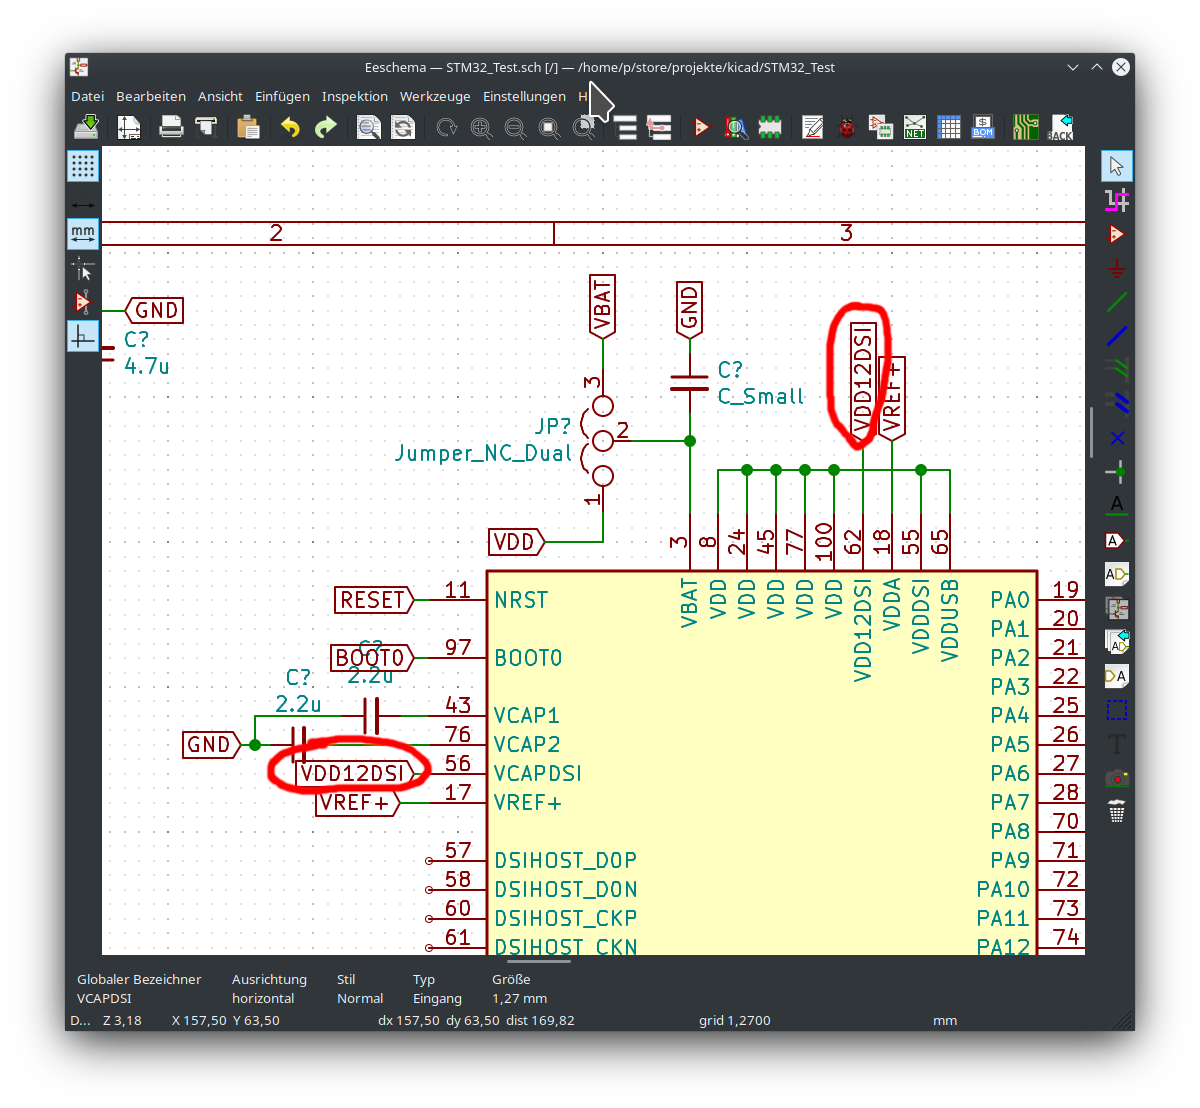The image size is (1200, 1108).
Task: Open the Inspektion menu
Action: click(355, 96)
